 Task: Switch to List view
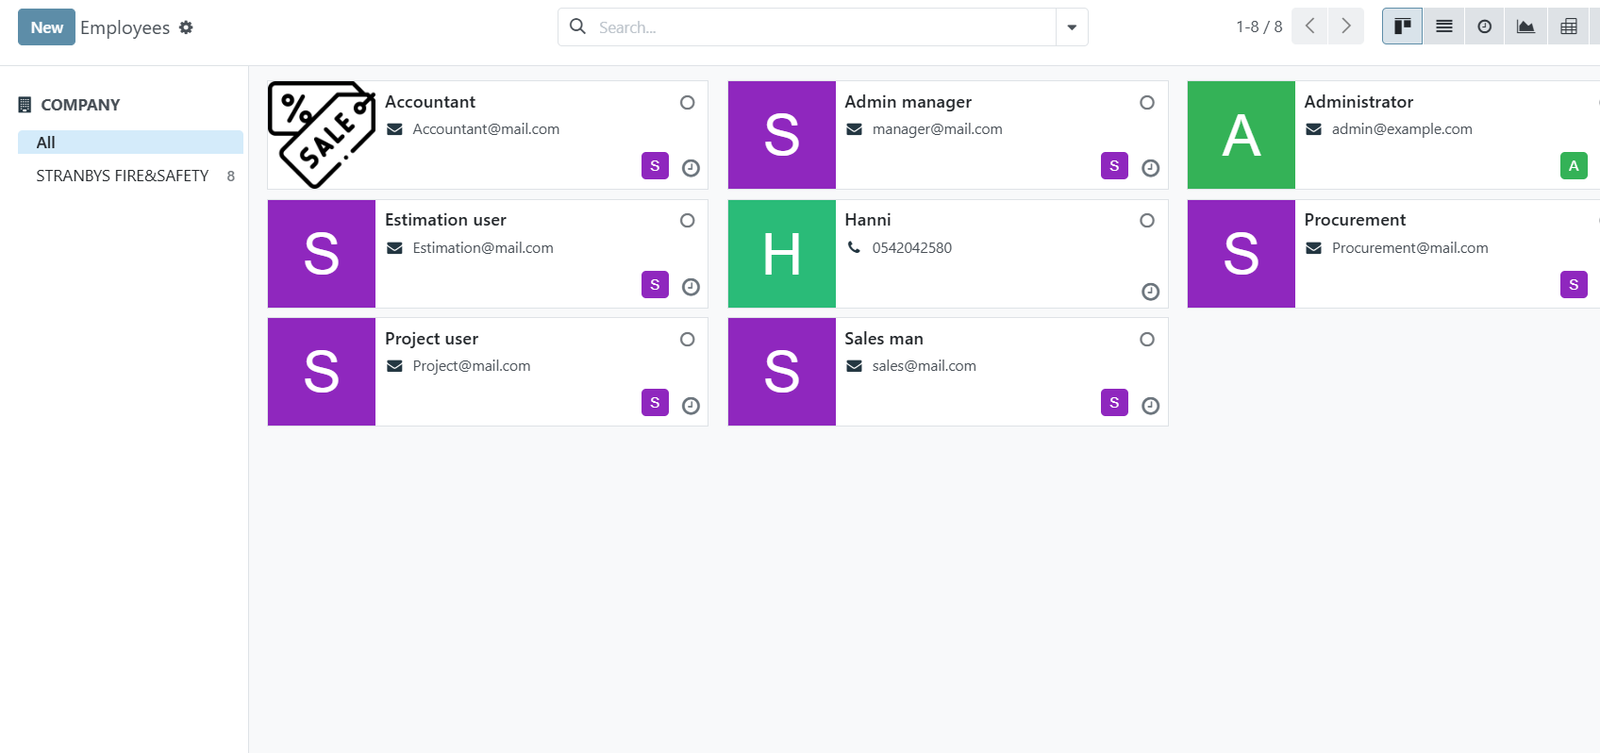pos(1444,27)
